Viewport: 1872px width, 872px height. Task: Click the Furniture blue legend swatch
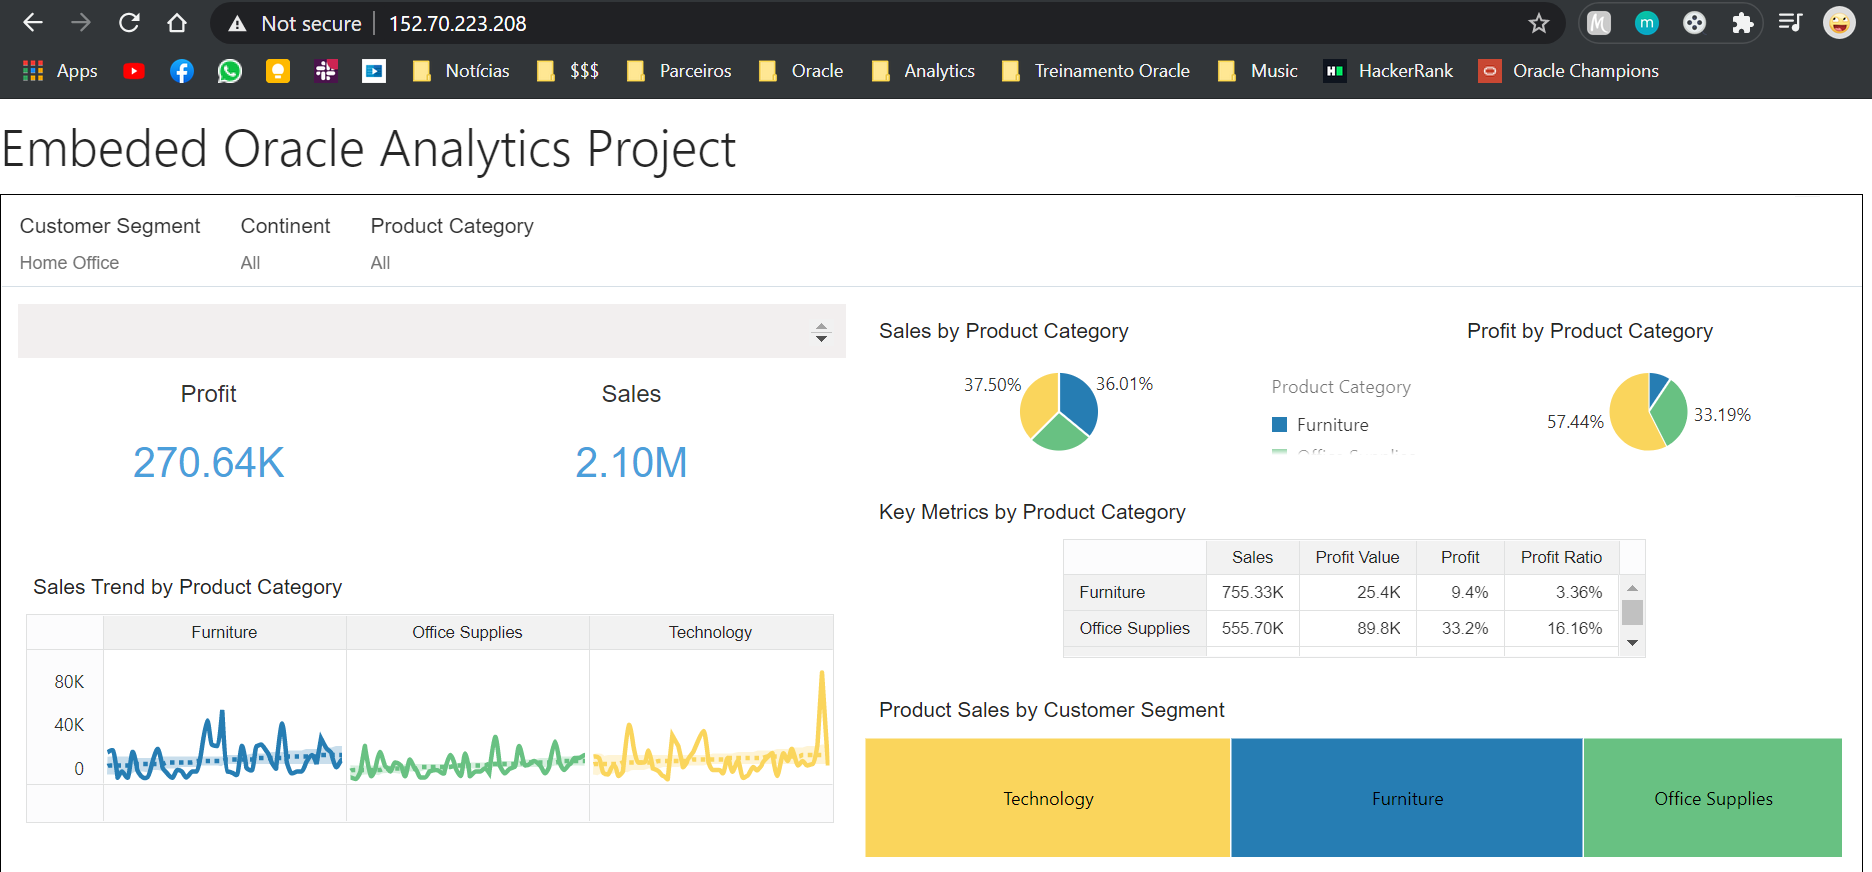tap(1279, 425)
